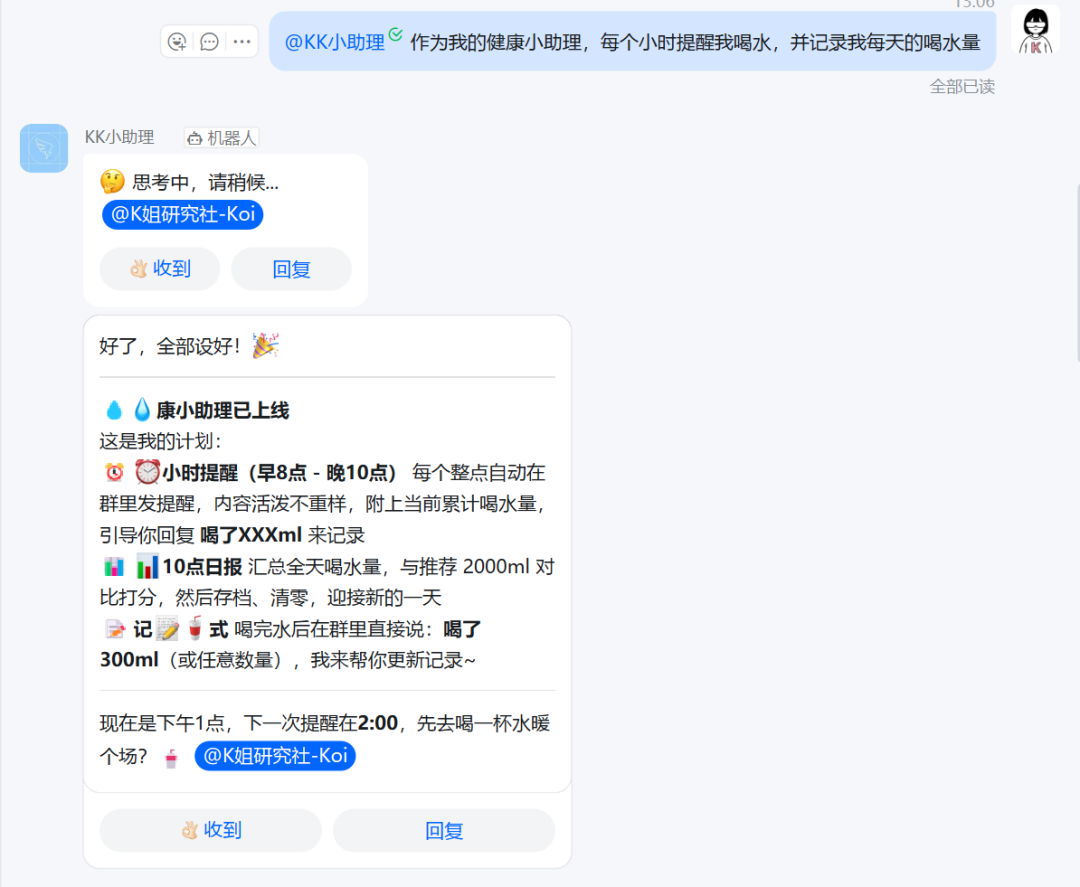Click the robot icon in the 机器人 tag
Screen dimensions: 1080x887
pyautogui.click(x=198, y=137)
